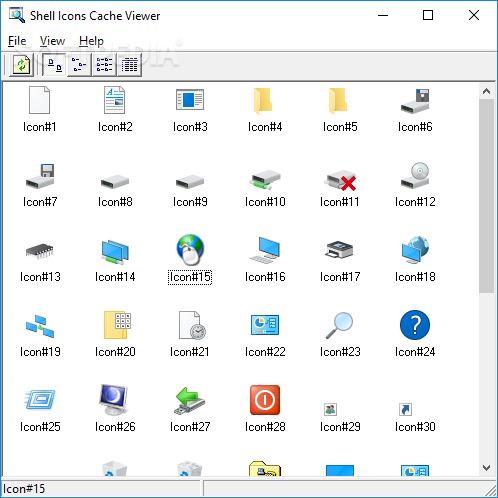Screen dimensions: 498x498
Task: Select the globe with mouse icon Icon#15
Action: click(x=190, y=250)
